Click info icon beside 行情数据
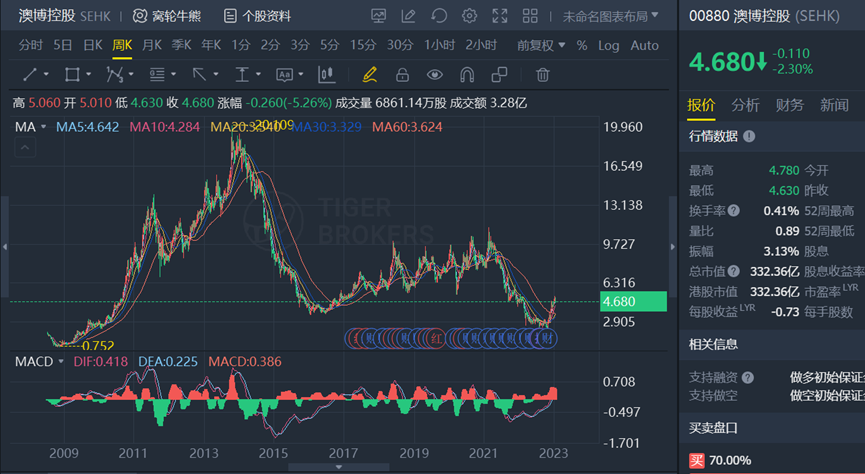The image size is (865, 474). pos(749,136)
